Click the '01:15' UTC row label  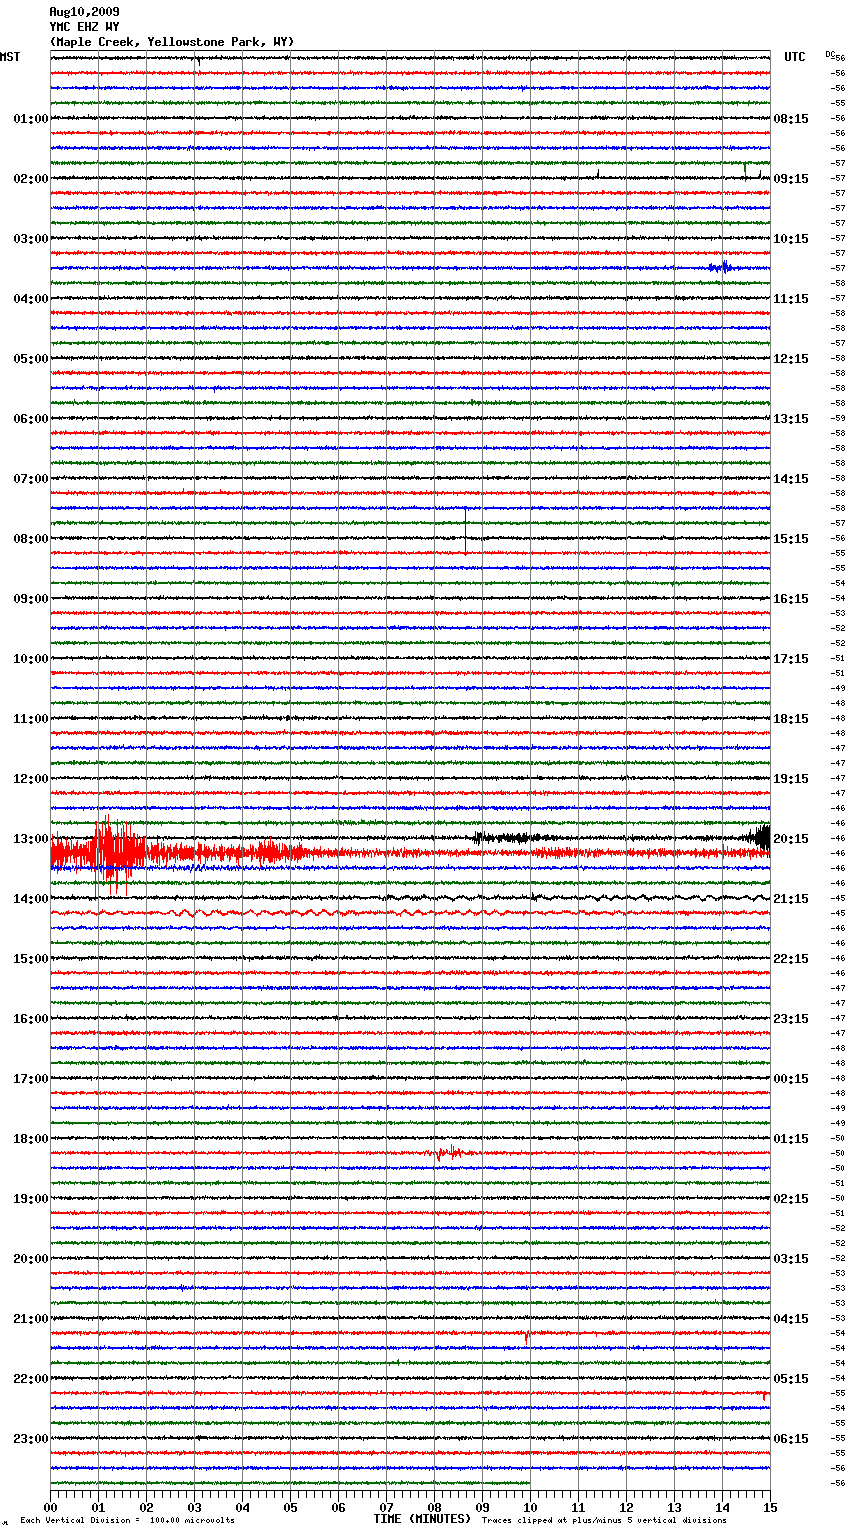(791, 1139)
